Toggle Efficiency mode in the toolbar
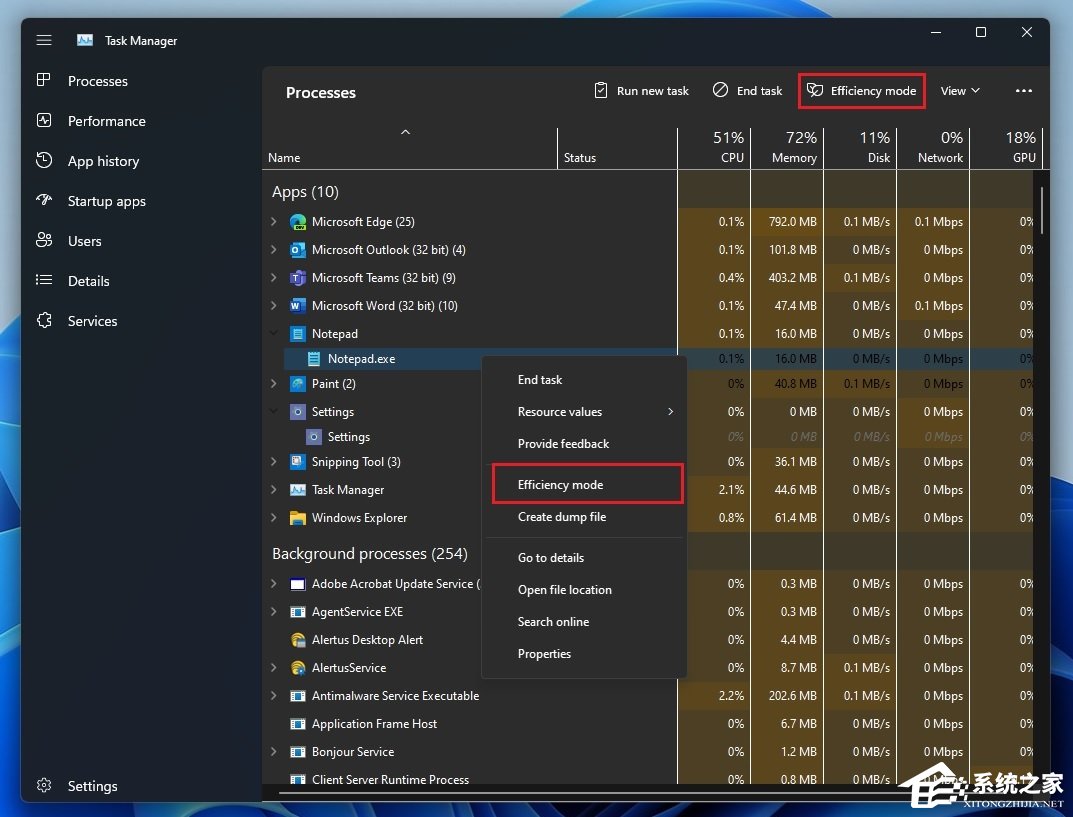The width and height of the screenshot is (1073, 817). coord(861,91)
